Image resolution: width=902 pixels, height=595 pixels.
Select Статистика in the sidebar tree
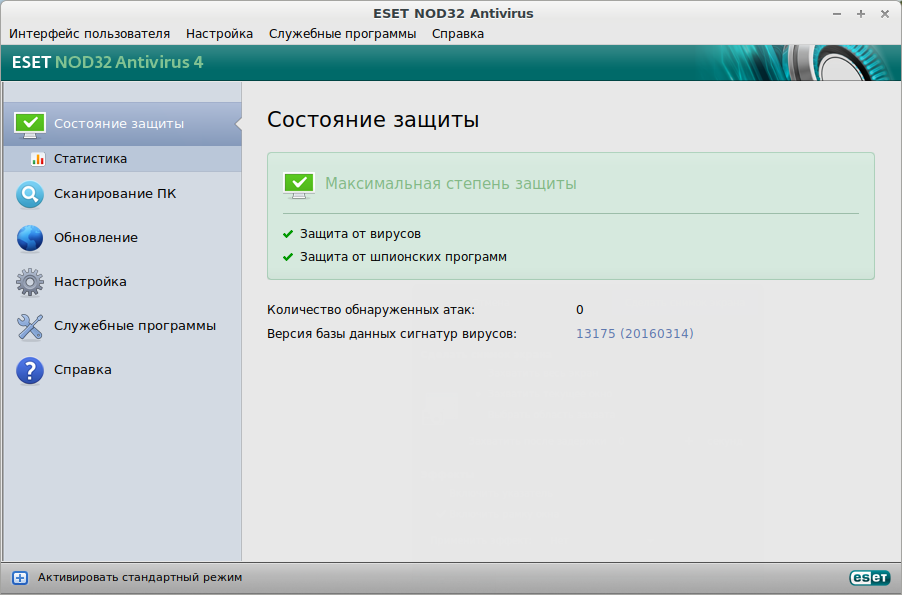[90, 158]
